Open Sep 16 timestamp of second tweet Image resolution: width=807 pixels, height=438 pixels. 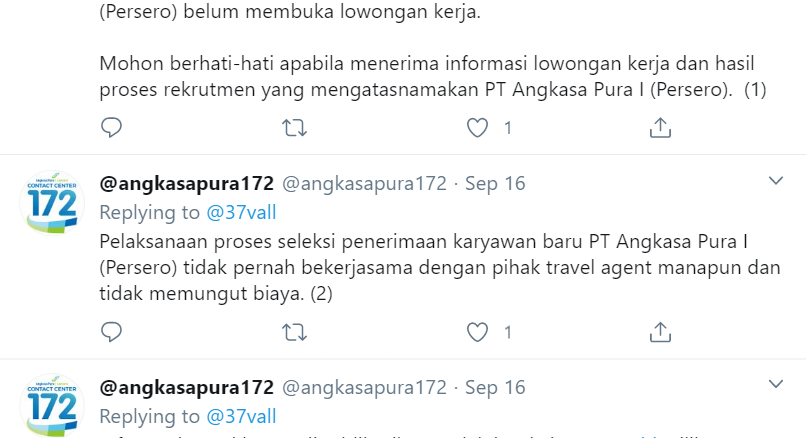(x=495, y=184)
